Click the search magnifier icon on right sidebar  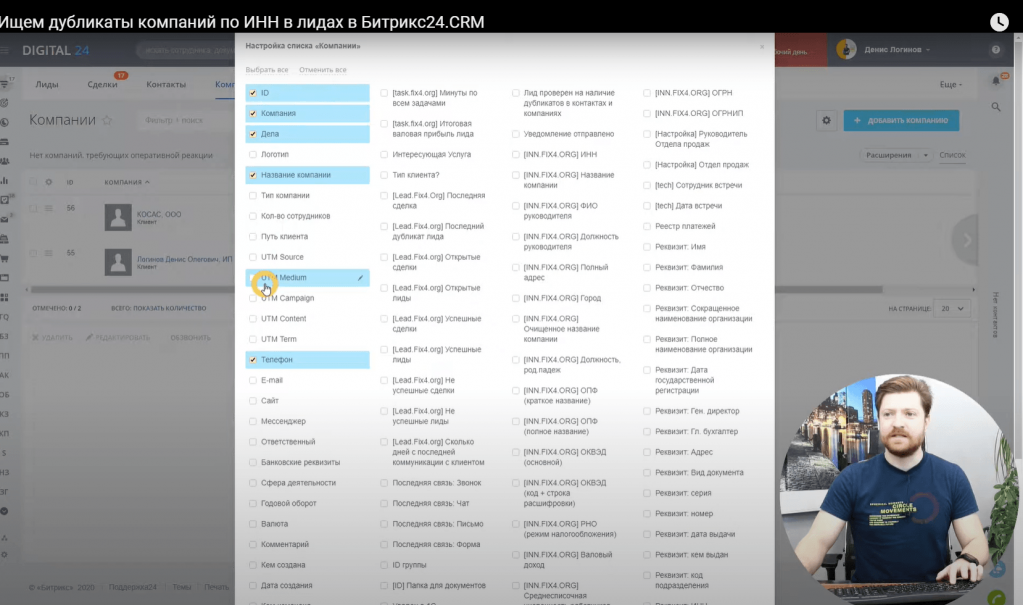tap(996, 106)
